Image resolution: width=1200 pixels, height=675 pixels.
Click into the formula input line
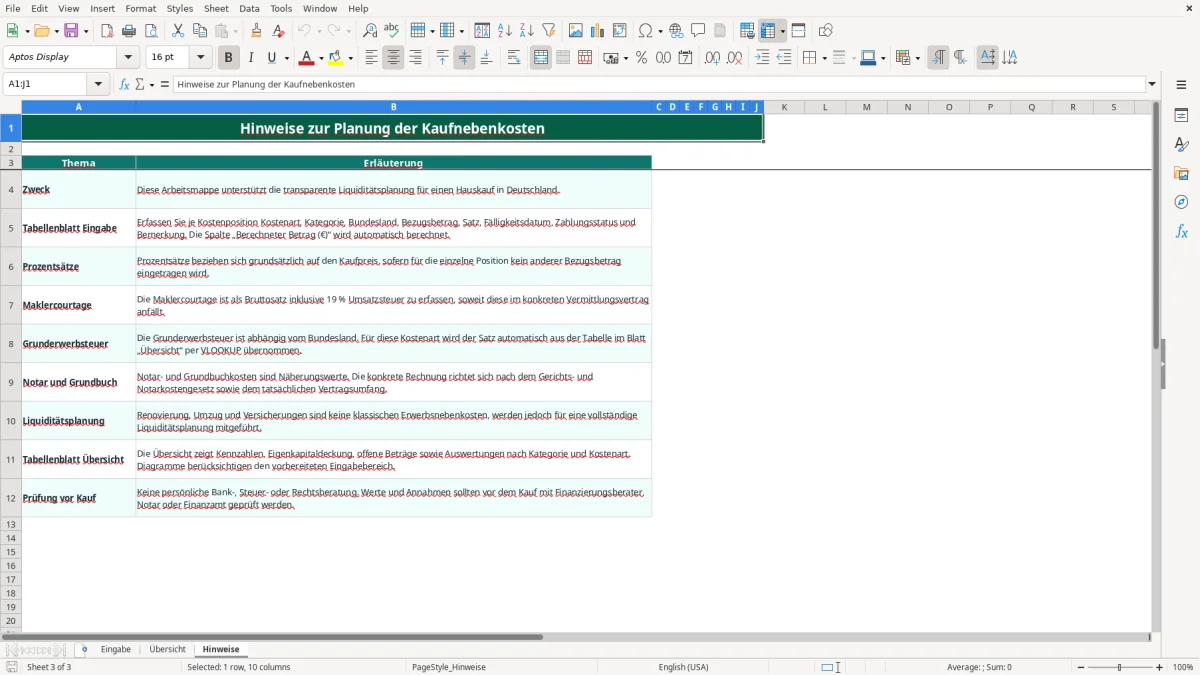tap(658, 85)
